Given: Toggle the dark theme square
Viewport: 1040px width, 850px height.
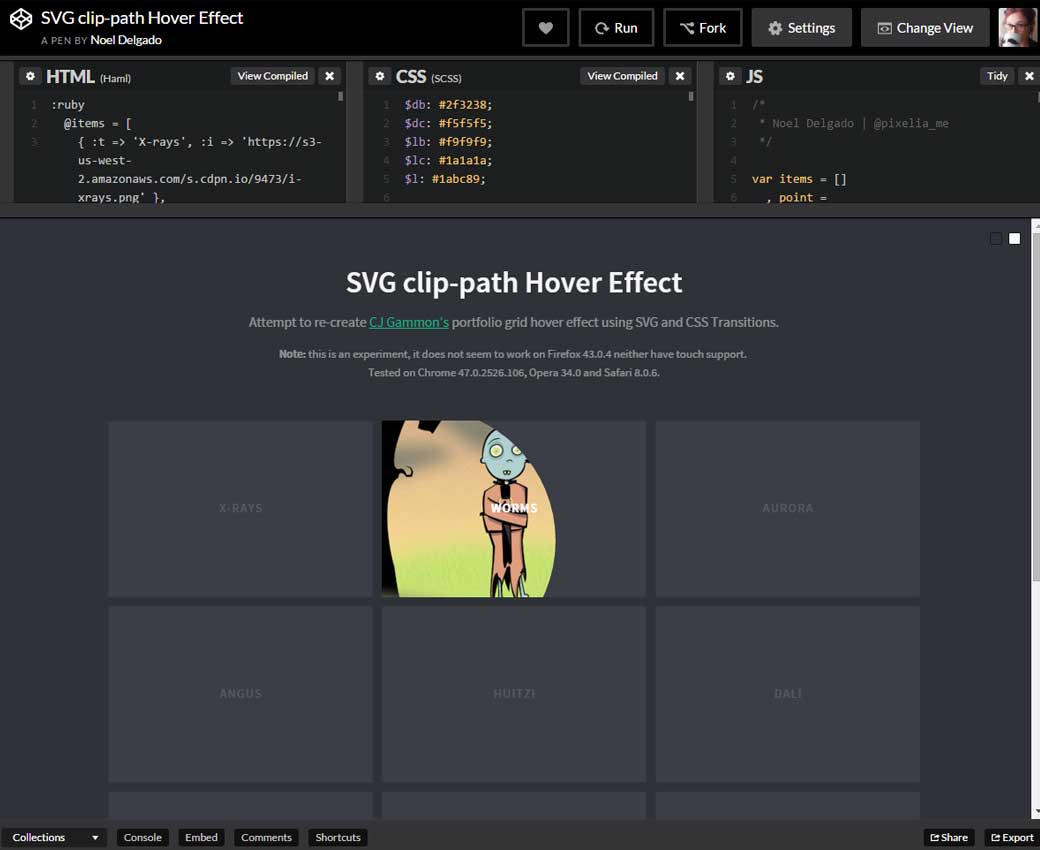Looking at the screenshot, I should [995, 238].
